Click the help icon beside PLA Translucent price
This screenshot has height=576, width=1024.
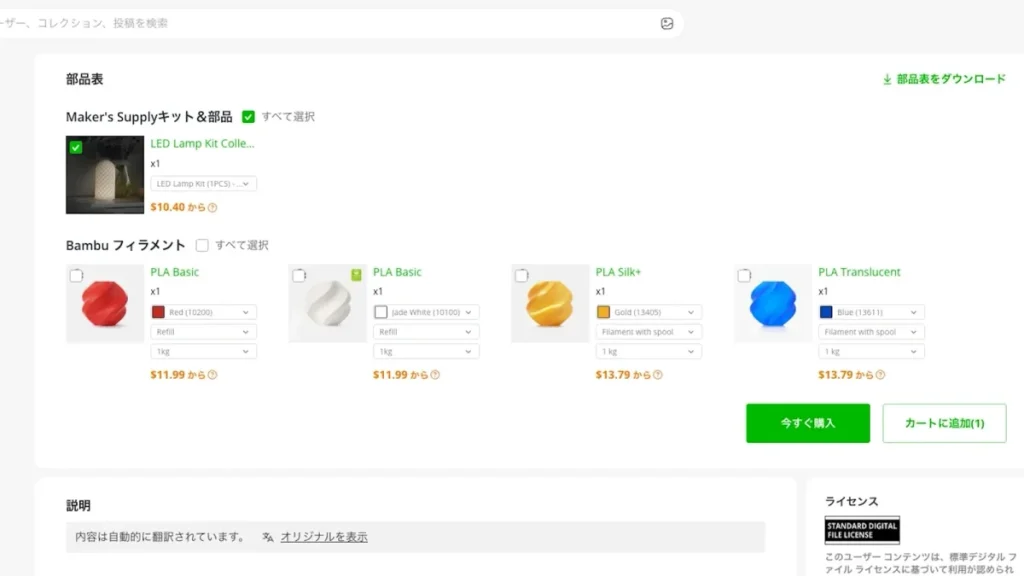click(880, 375)
